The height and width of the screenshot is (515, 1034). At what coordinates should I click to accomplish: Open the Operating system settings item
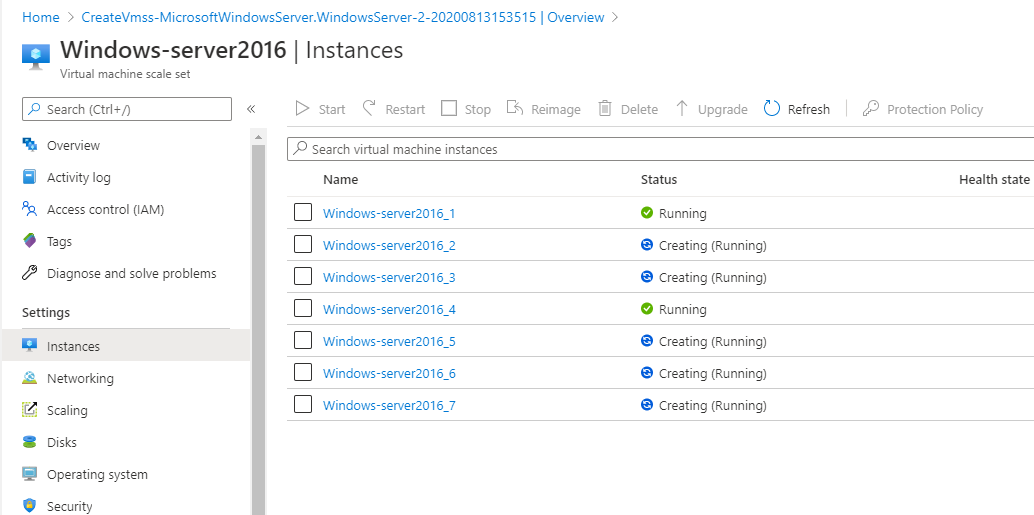97,475
